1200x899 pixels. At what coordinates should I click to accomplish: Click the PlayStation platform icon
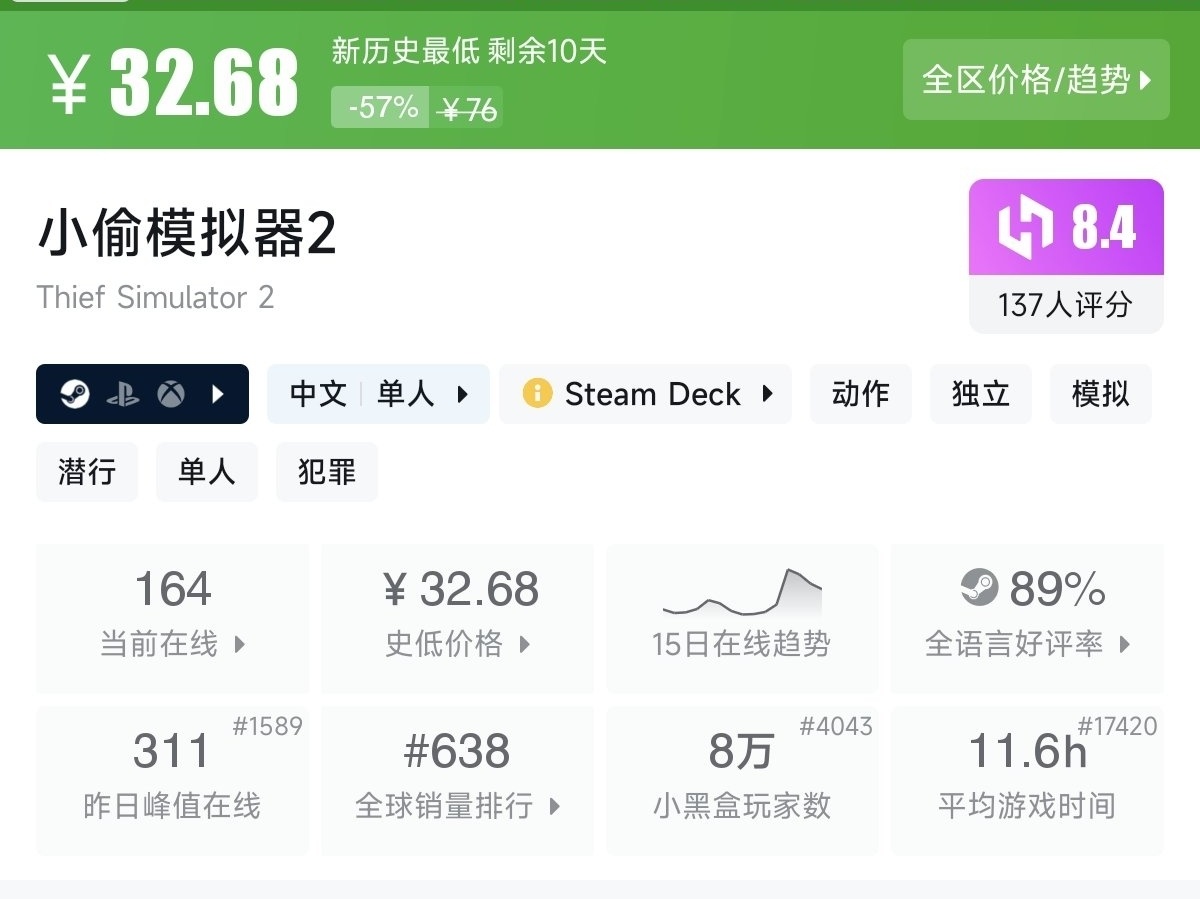tap(123, 394)
